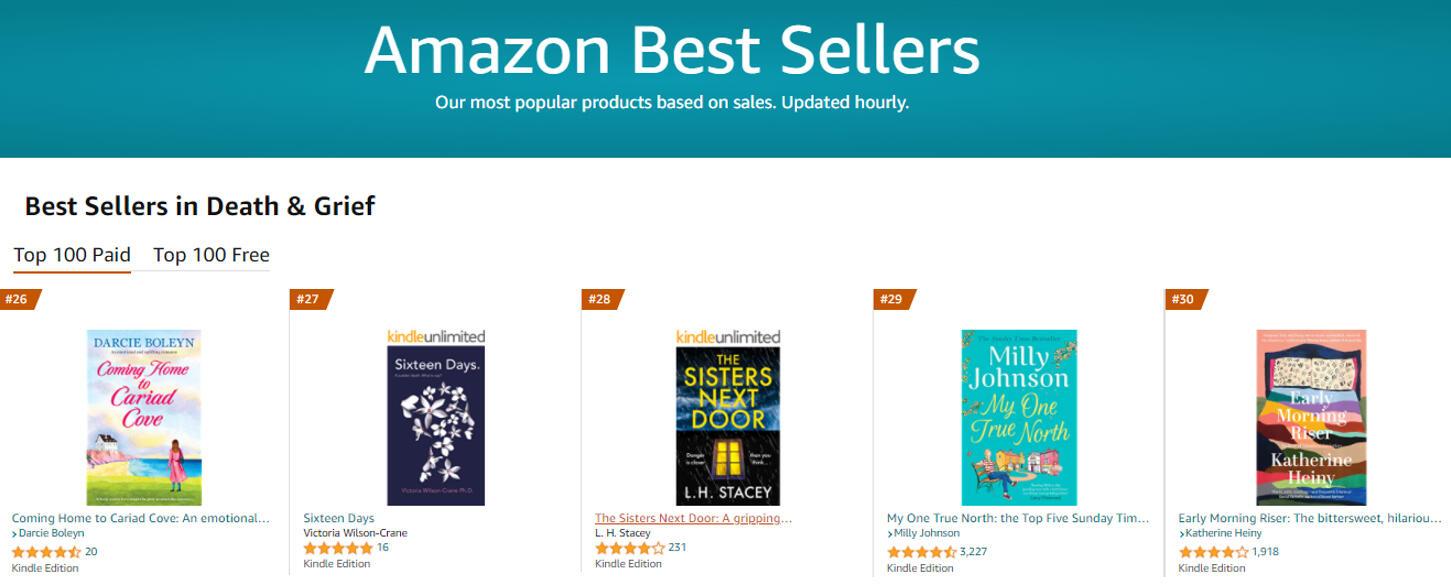Open Coming Home to Cariad Cove title link
The height and width of the screenshot is (587, 1451).
click(141, 518)
